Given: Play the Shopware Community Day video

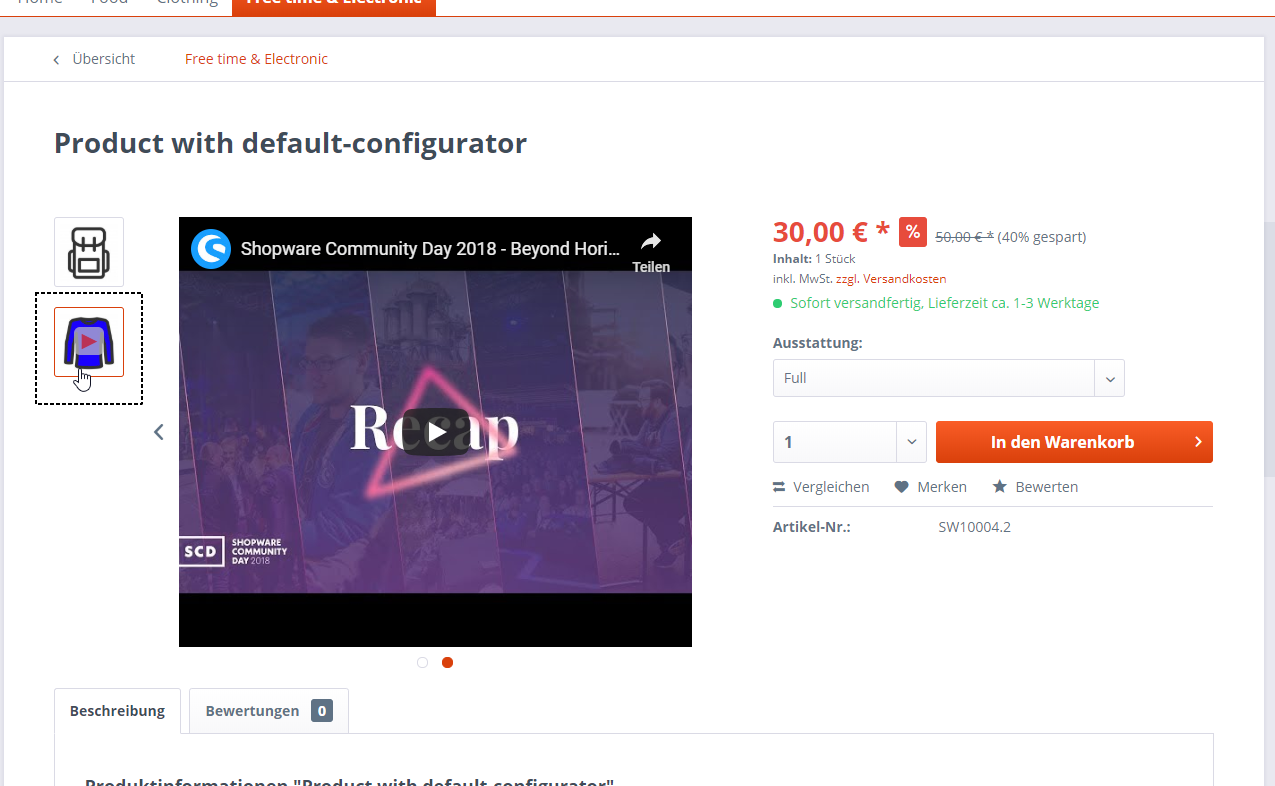Looking at the screenshot, I should tap(435, 432).
